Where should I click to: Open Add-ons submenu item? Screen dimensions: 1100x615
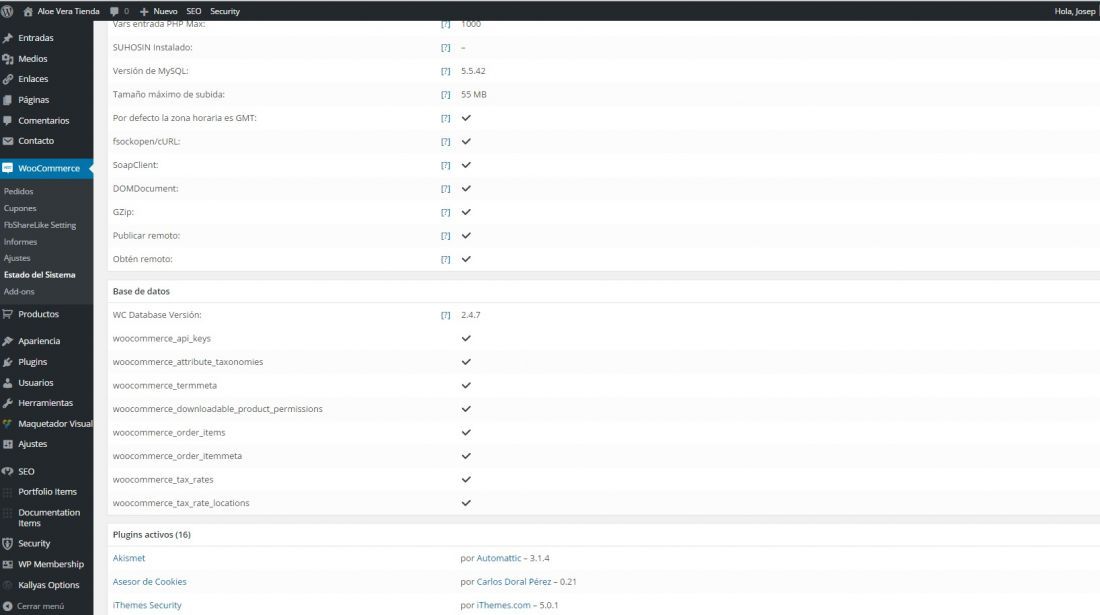click(x=19, y=292)
